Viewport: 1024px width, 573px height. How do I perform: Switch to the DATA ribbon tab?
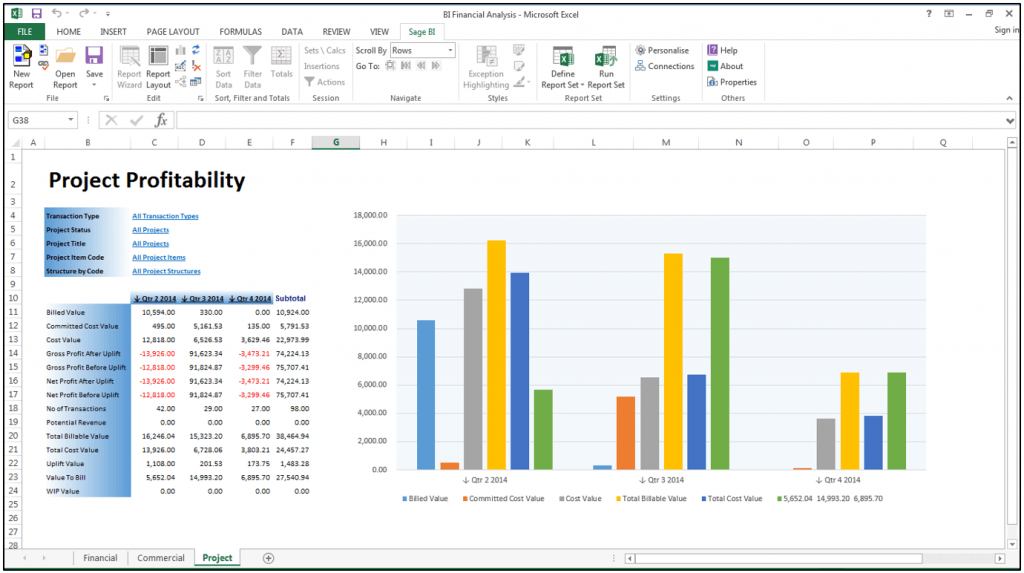(x=292, y=31)
